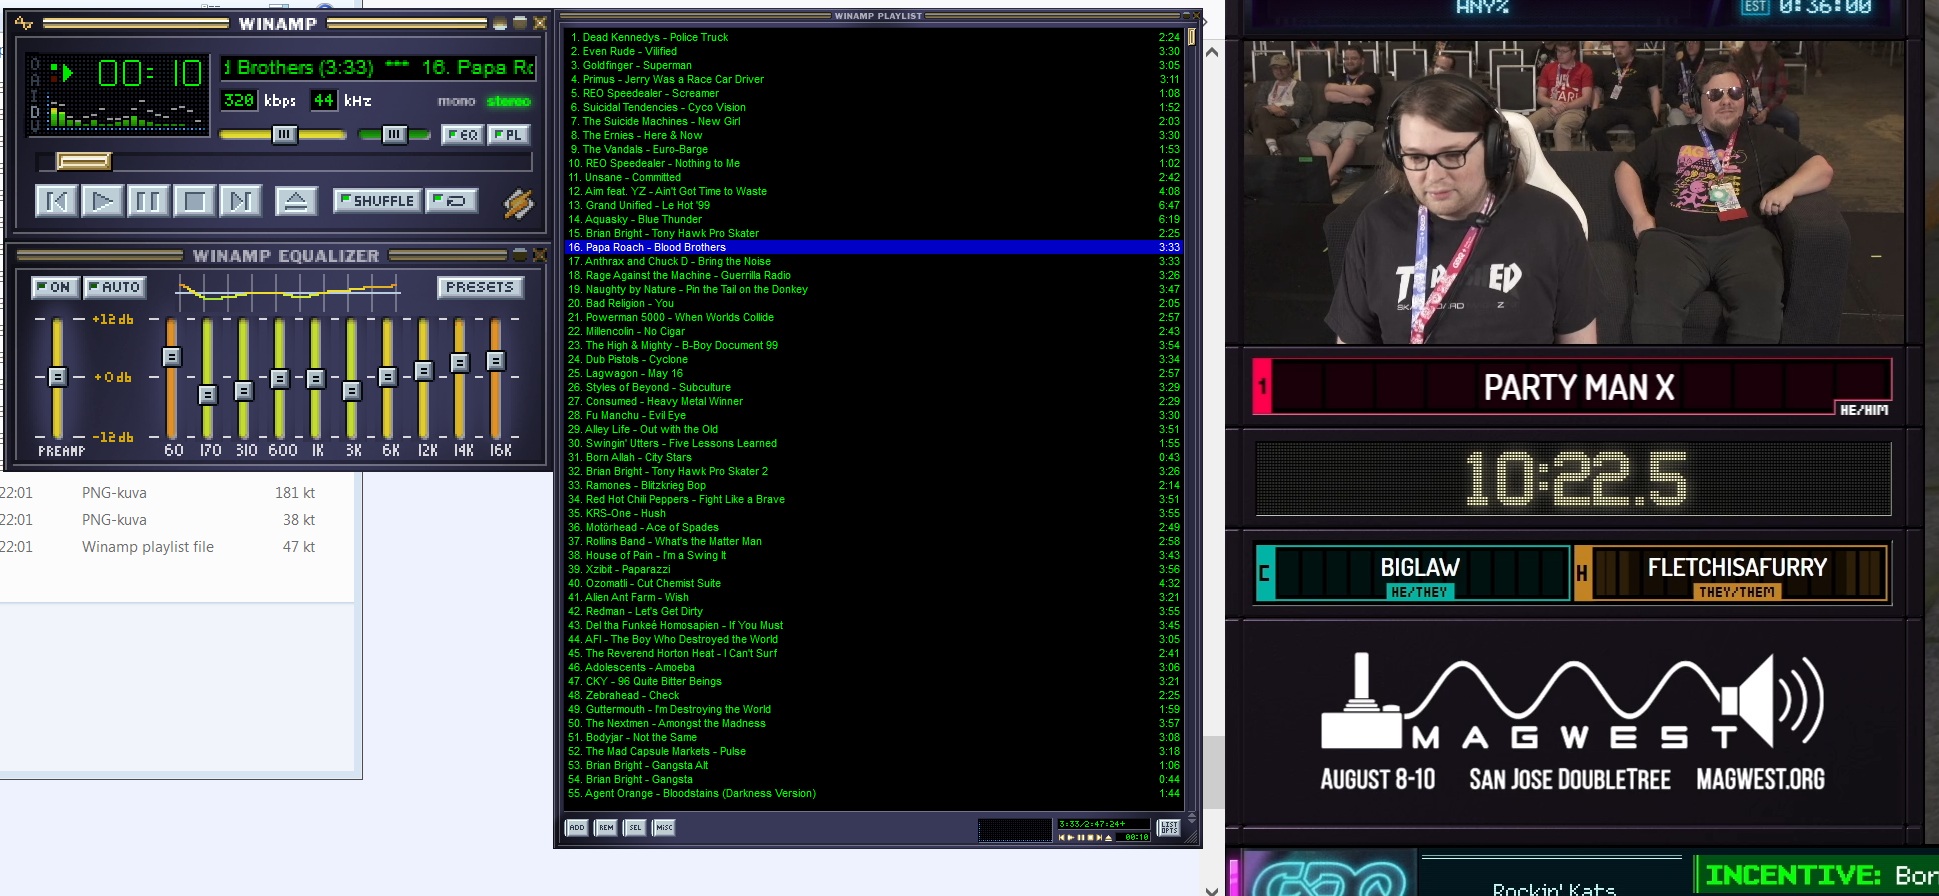Click the balance slider handle
The width and height of the screenshot is (1939, 896).
point(395,134)
